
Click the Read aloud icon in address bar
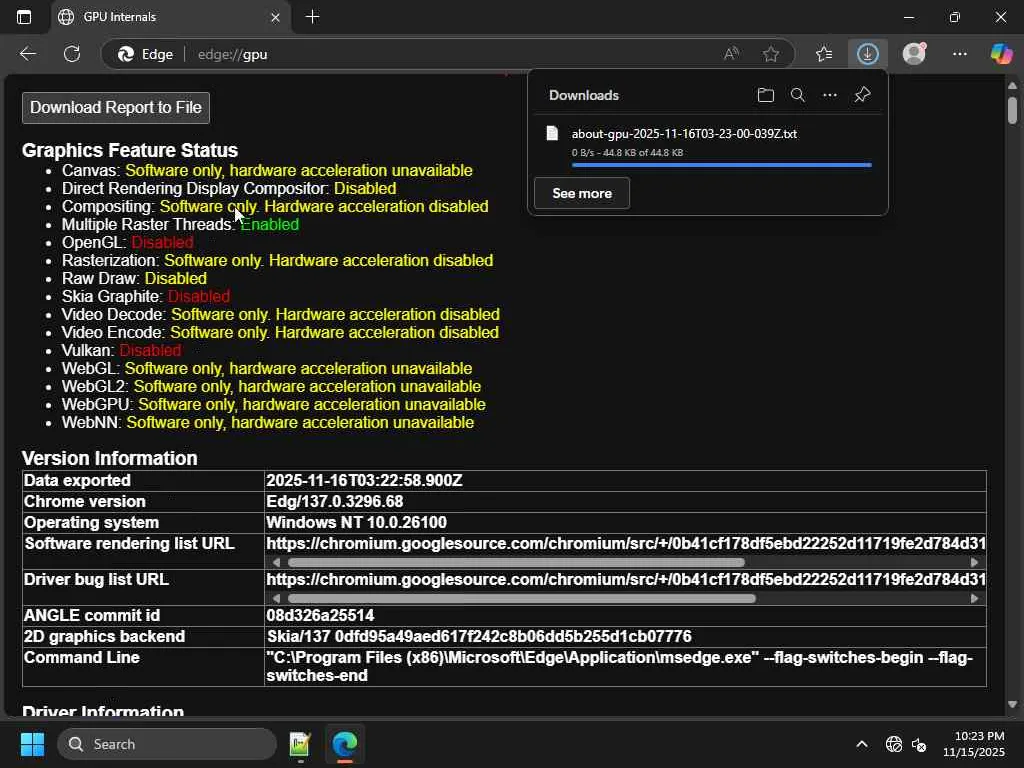[x=731, y=54]
